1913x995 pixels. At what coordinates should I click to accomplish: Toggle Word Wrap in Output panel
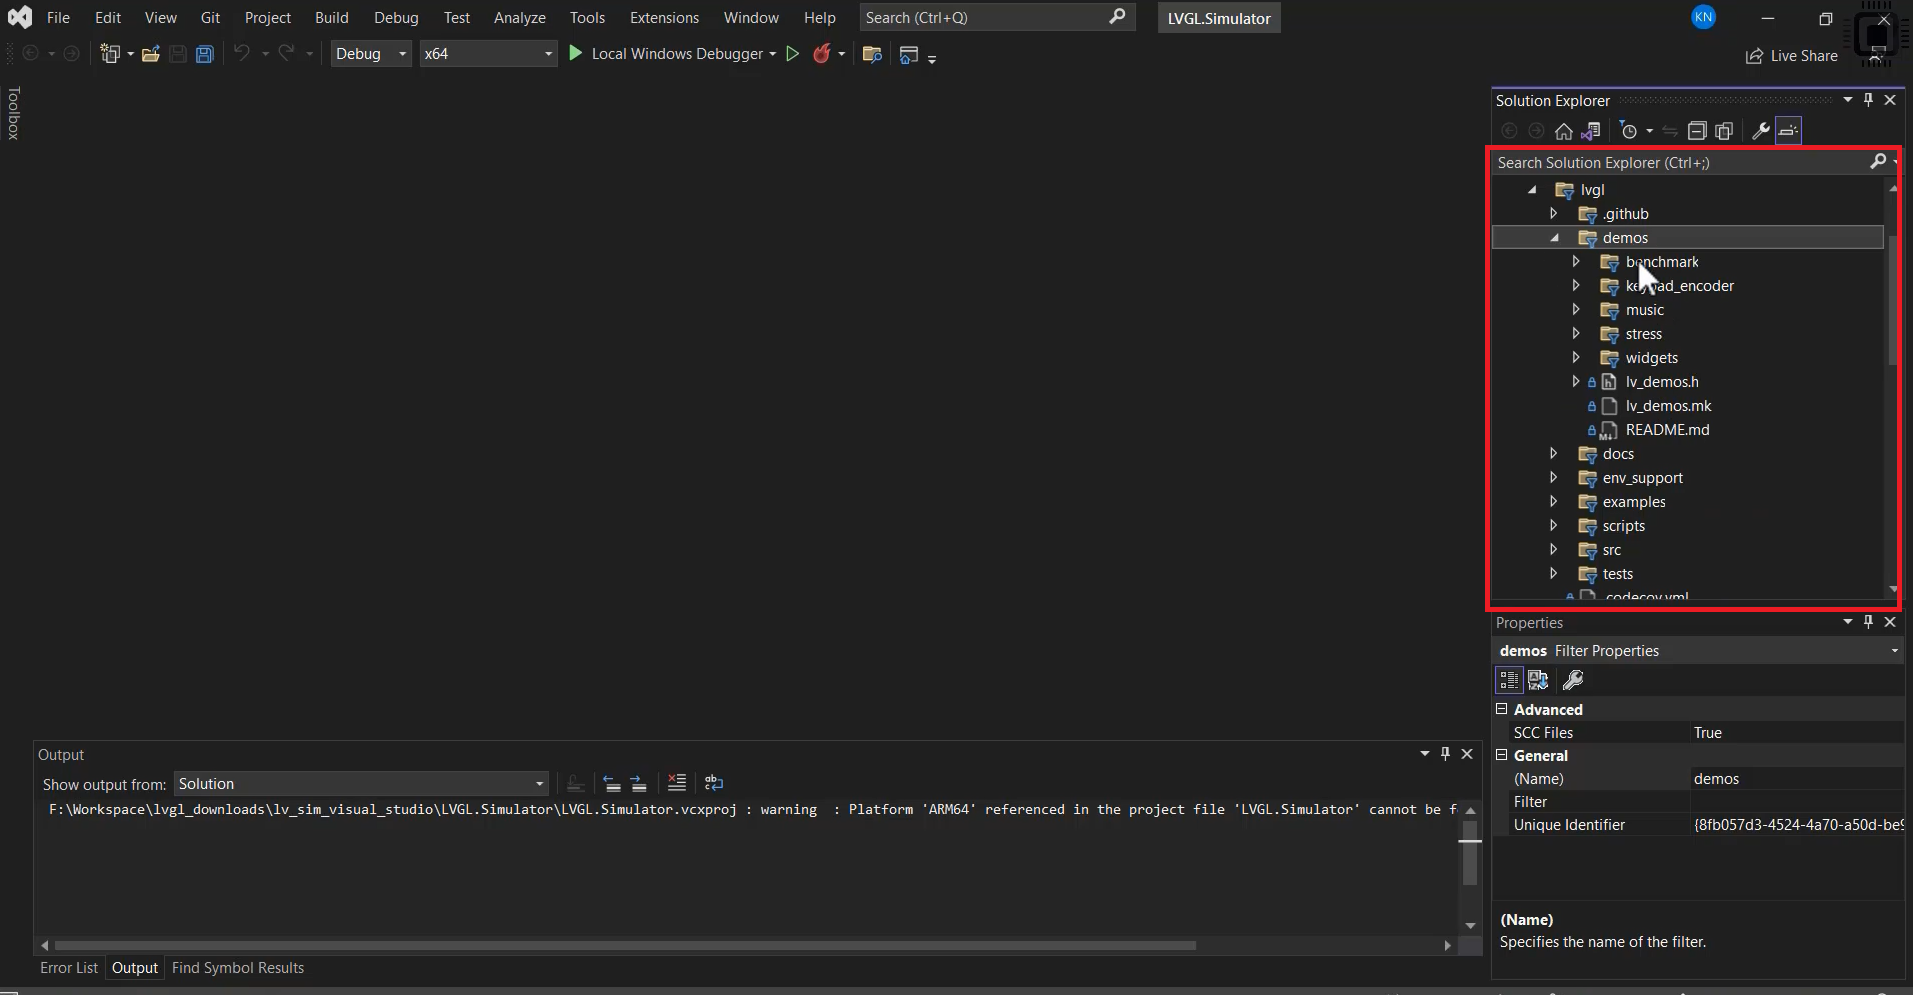pos(713,783)
